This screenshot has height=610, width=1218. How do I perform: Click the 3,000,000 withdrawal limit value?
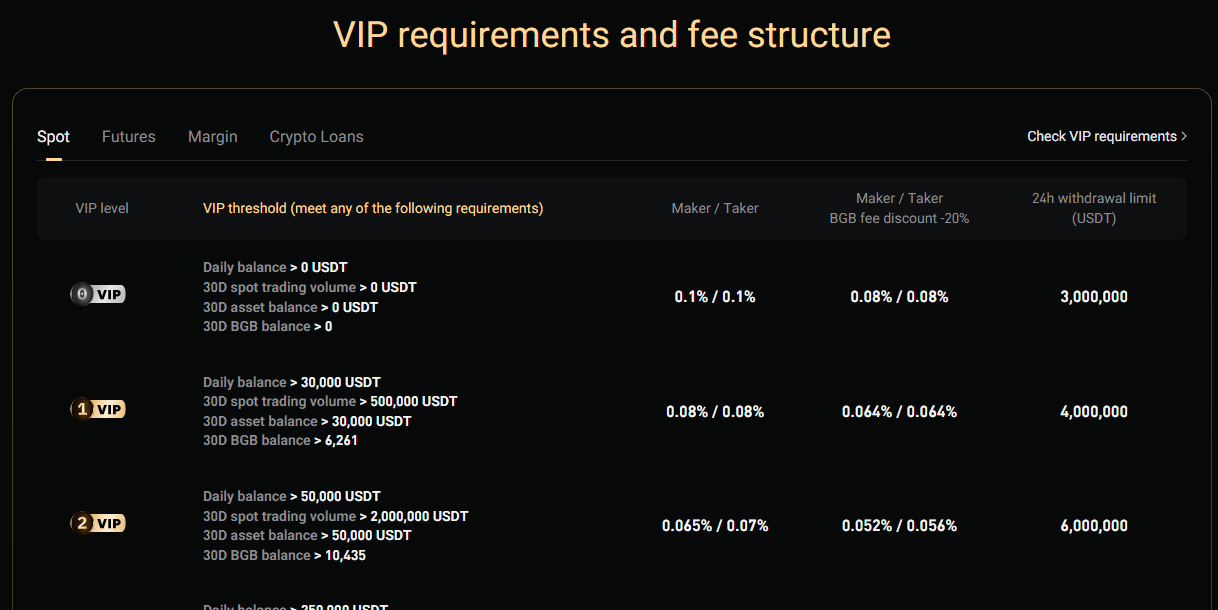coord(1094,297)
